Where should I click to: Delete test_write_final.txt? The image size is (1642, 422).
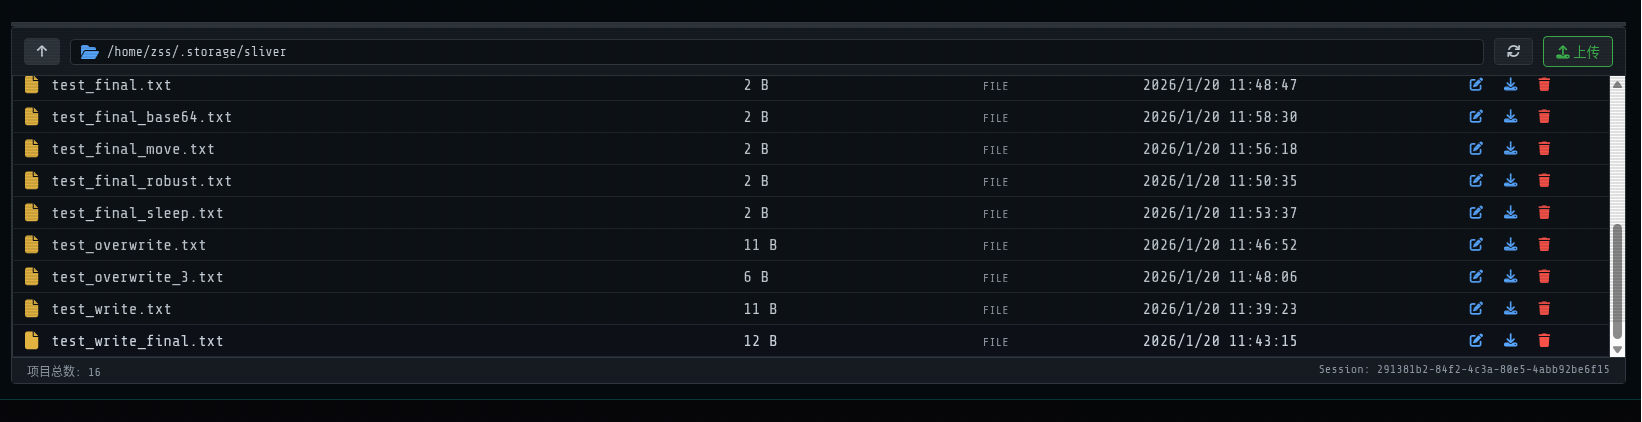click(x=1544, y=341)
